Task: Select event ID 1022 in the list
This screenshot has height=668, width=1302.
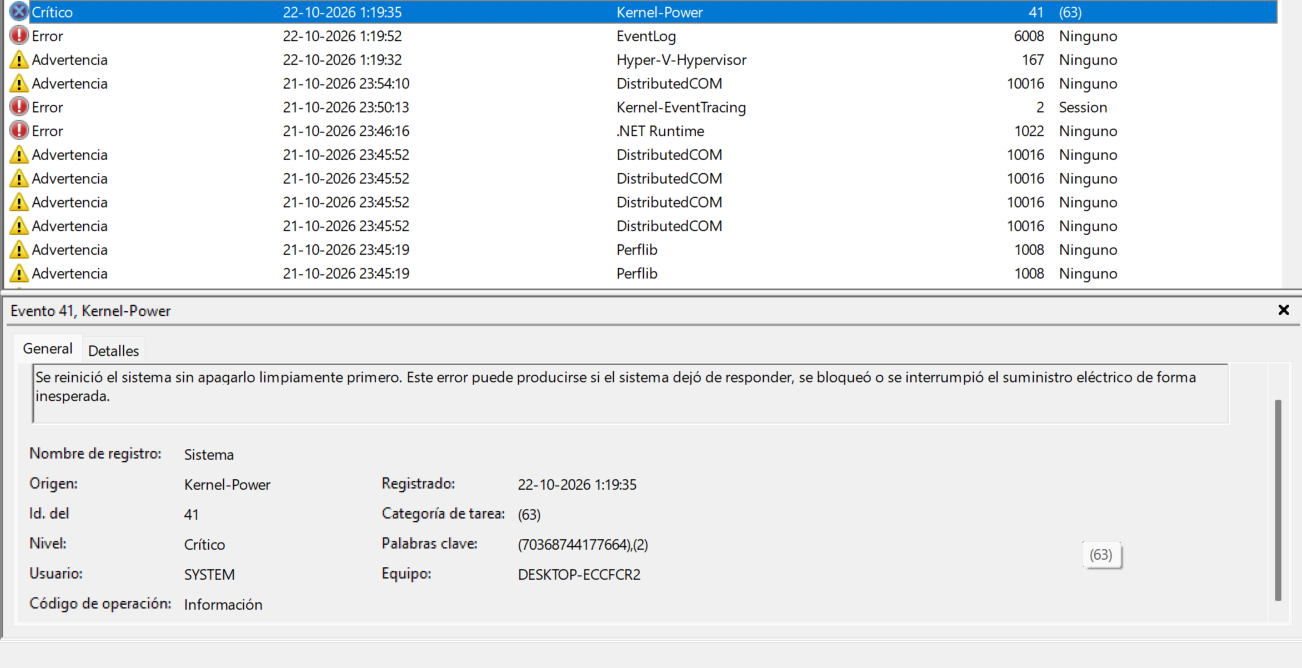Action: (1029, 131)
